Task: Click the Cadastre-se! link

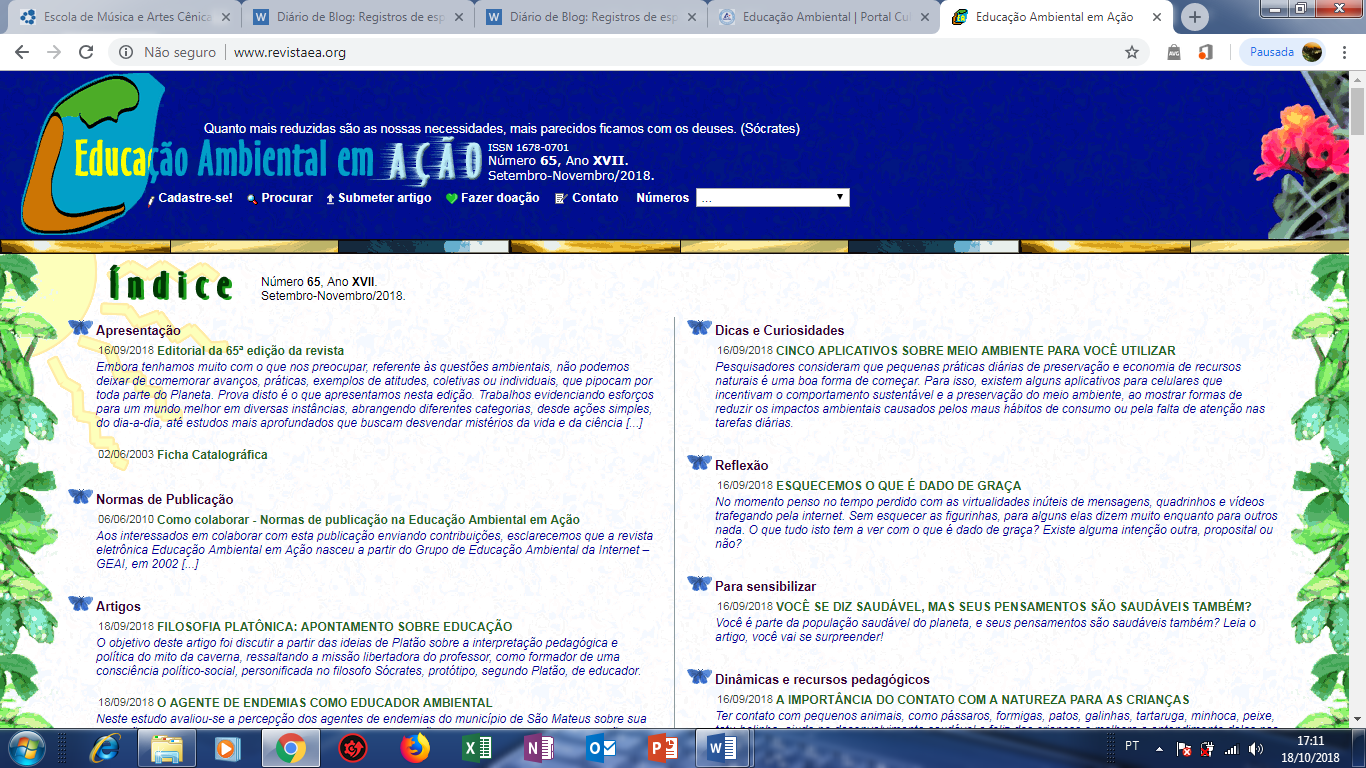Action: click(194, 198)
